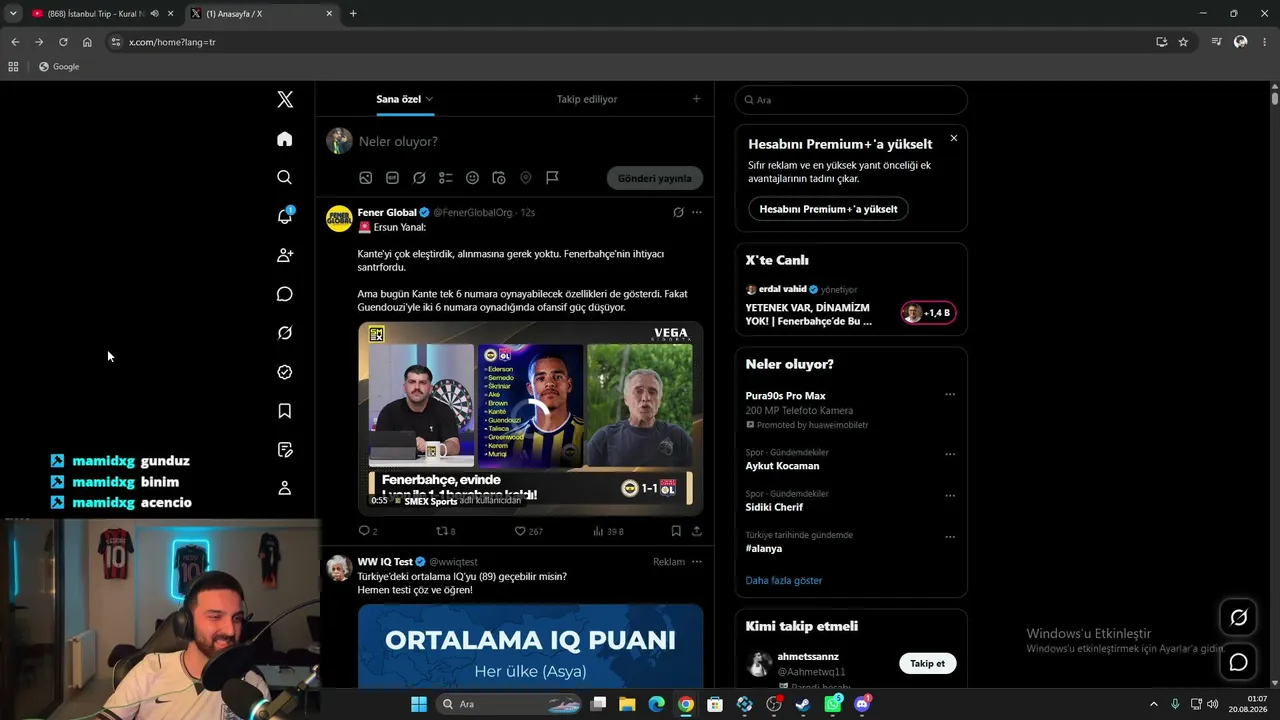Open Chrome tab search dropdown arrow

pos(13,13)
